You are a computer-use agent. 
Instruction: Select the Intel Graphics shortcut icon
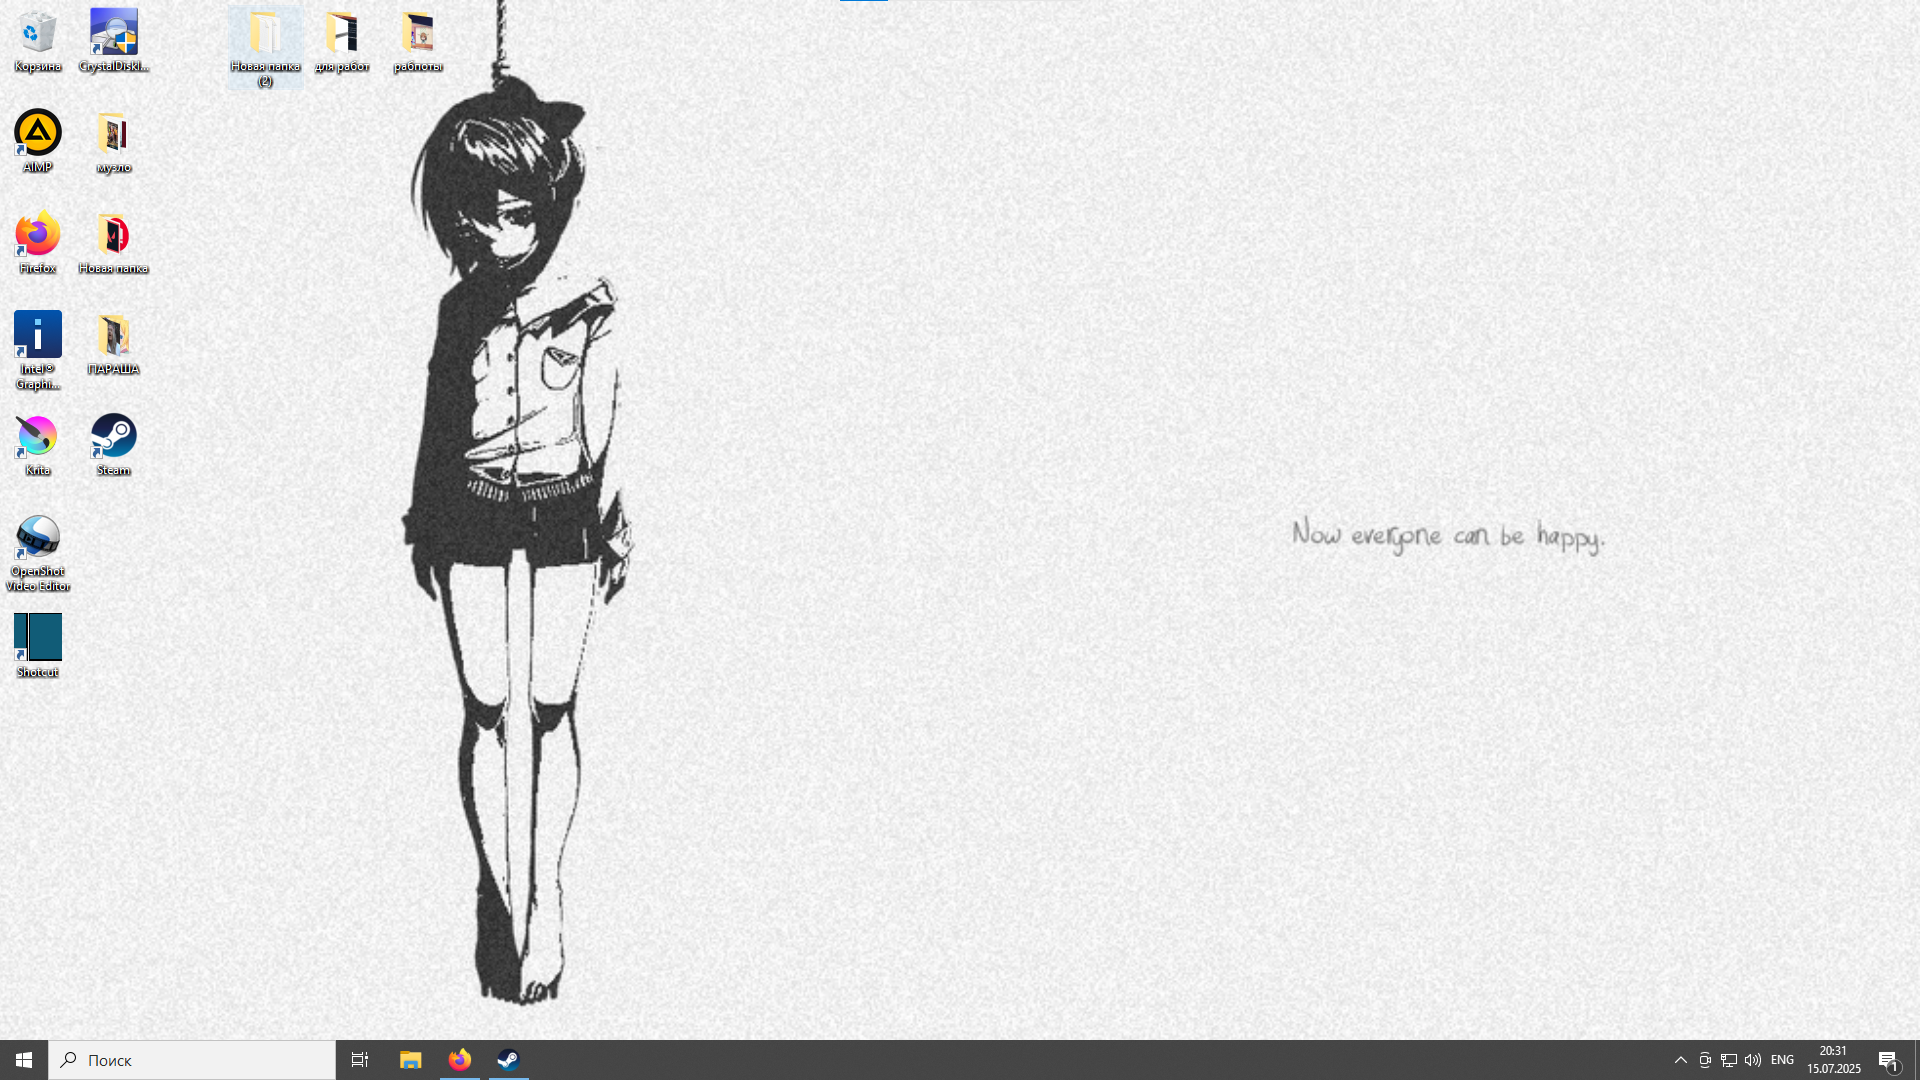[x=38, y=350]
